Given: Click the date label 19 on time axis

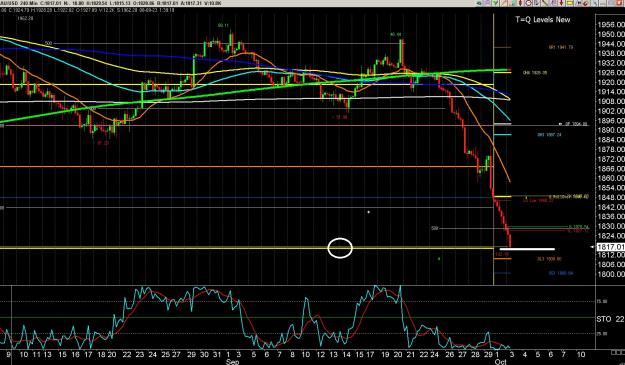Looking at the screenshot, I should click(x=385, y=354).
